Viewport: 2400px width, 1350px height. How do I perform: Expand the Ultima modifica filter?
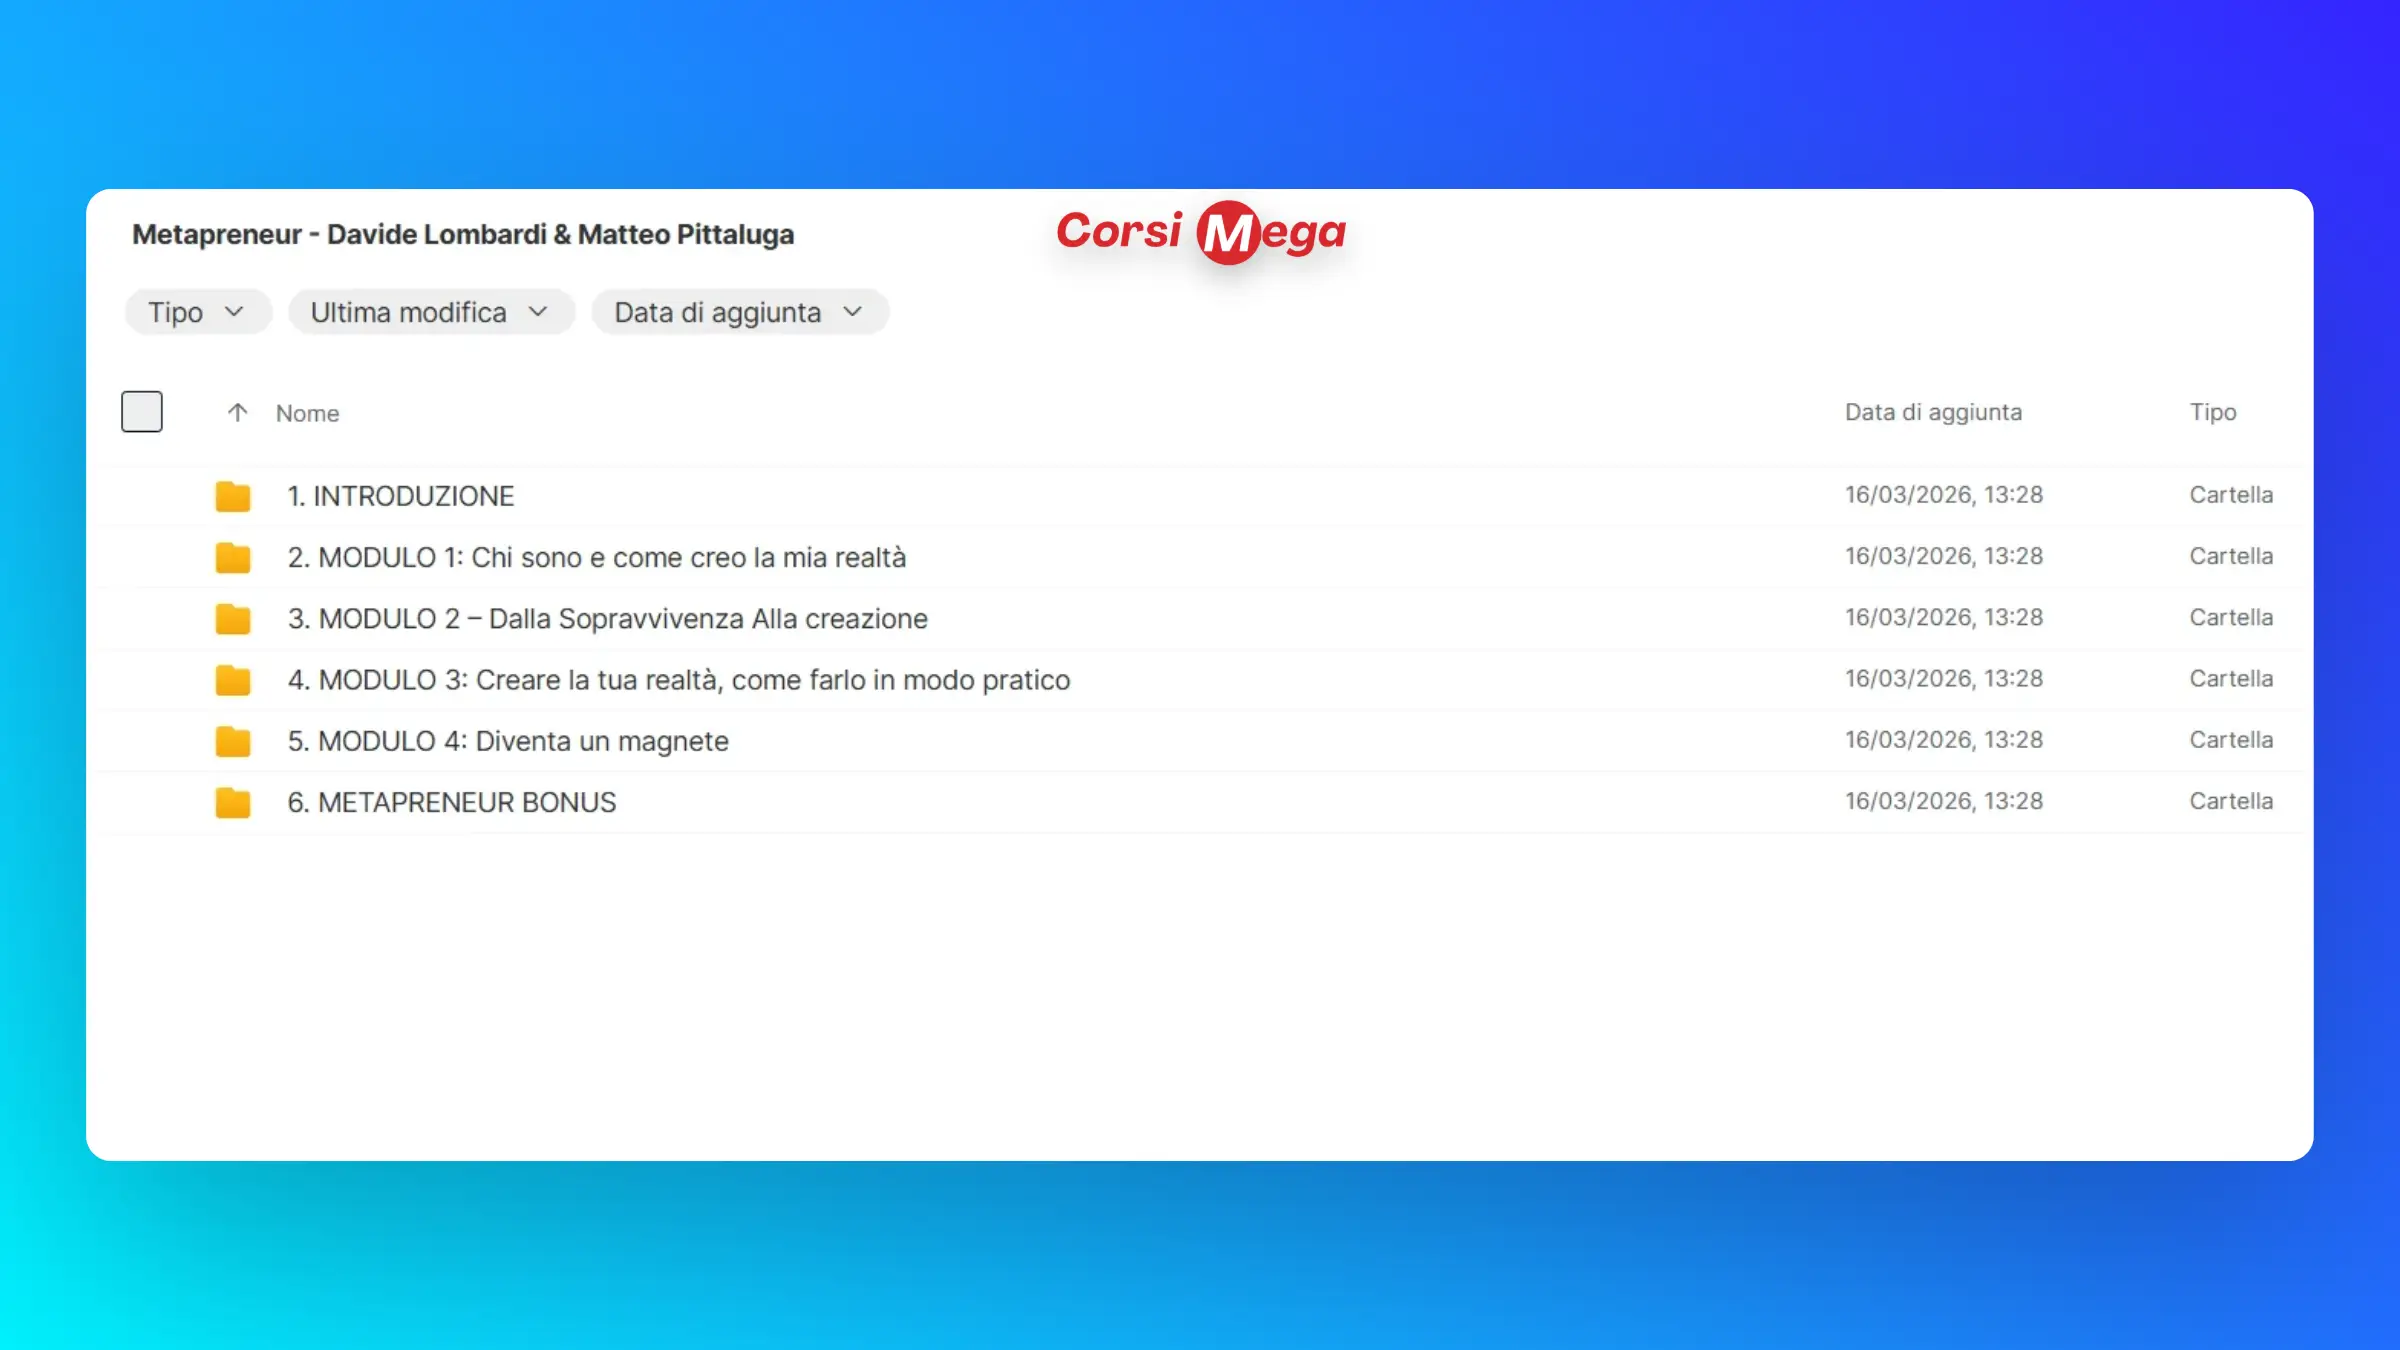pyautogui.click(x=431, y=312)
